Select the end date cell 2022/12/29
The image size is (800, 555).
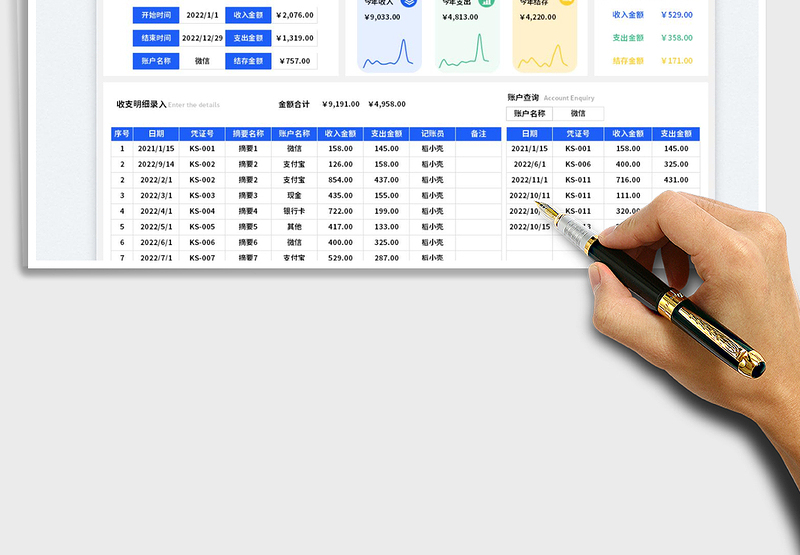pos(201,38)
